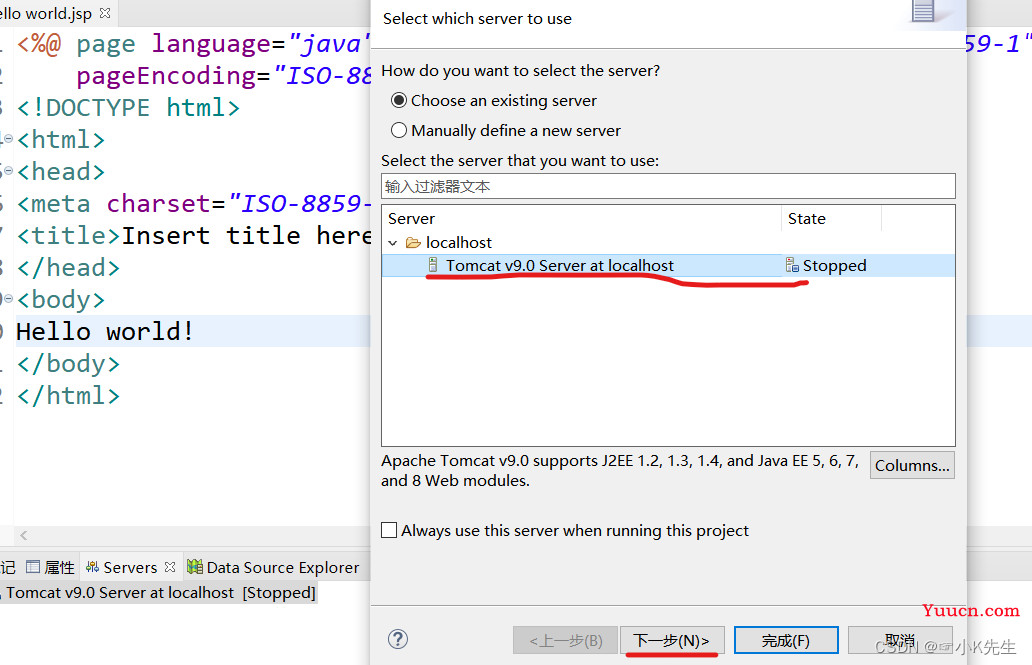The height and width of the screenshot is (665, 1032).
Task: Click the closing </body> tag
Action: [x=68, y=363]
